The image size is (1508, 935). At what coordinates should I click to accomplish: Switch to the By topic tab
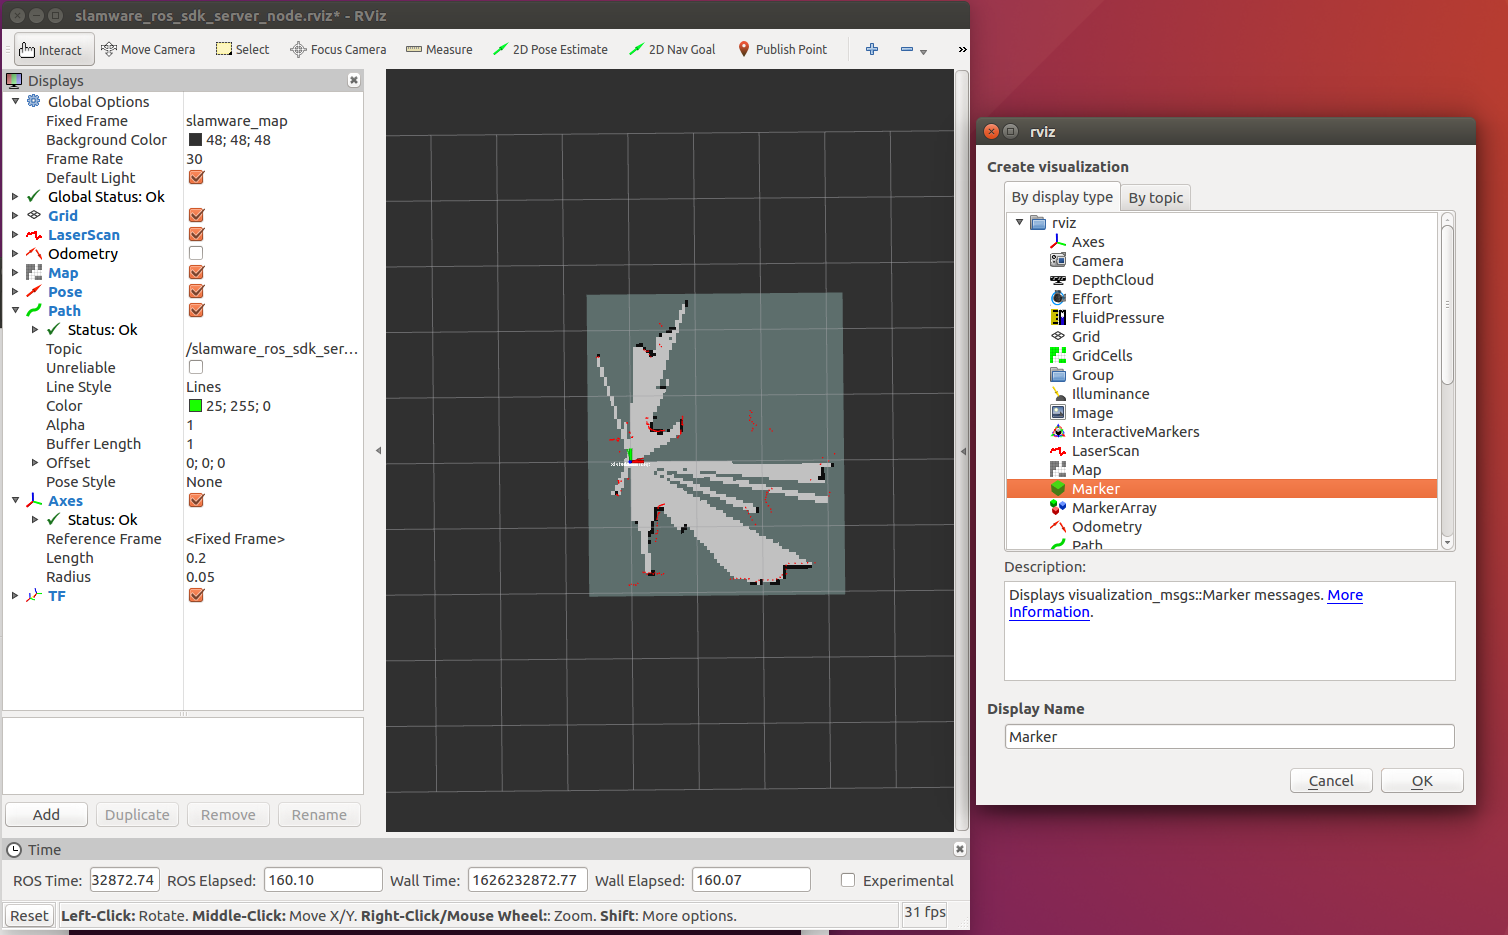[x=1155, y=197]
